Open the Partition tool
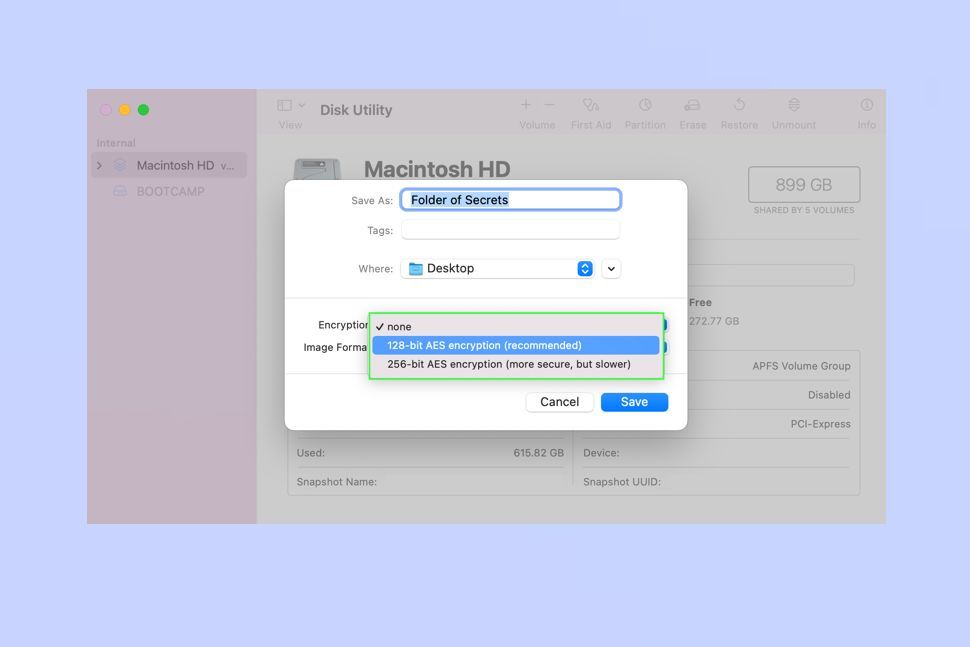The width and height of the screenshot is (970, 647). tap(645, 108)
